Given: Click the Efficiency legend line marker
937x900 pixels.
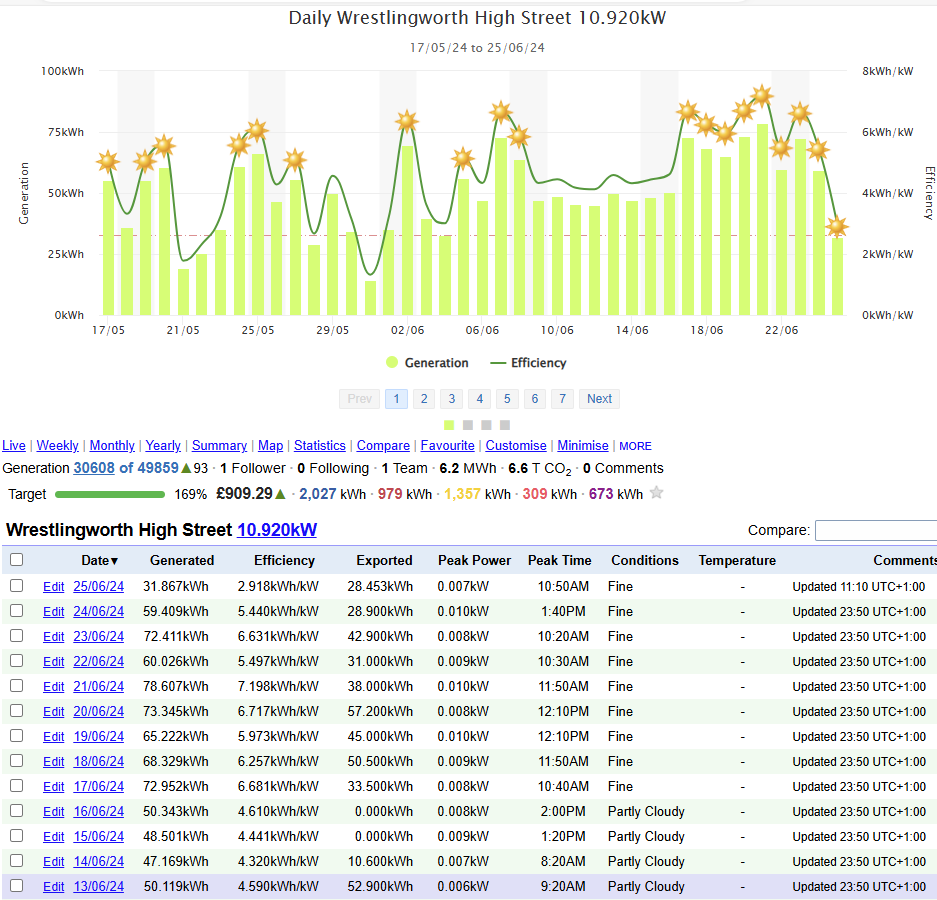Looking at the screenshot, I should 498,363.
